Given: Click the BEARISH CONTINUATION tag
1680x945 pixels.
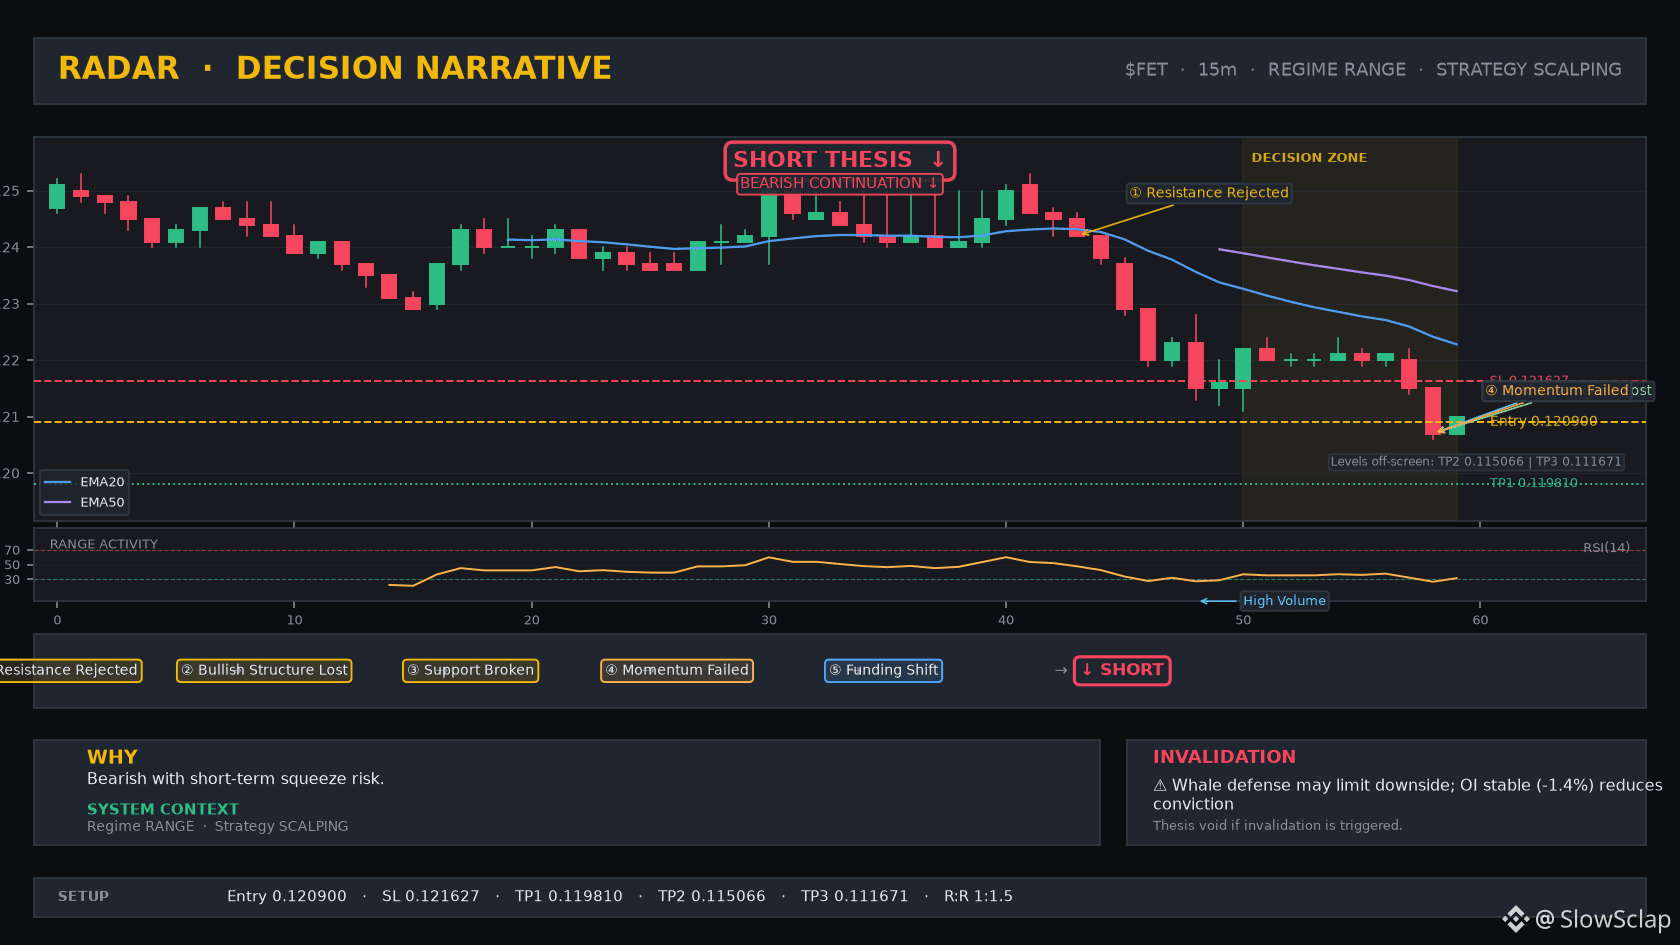Looking at the screenshot, I should [839, 183].
